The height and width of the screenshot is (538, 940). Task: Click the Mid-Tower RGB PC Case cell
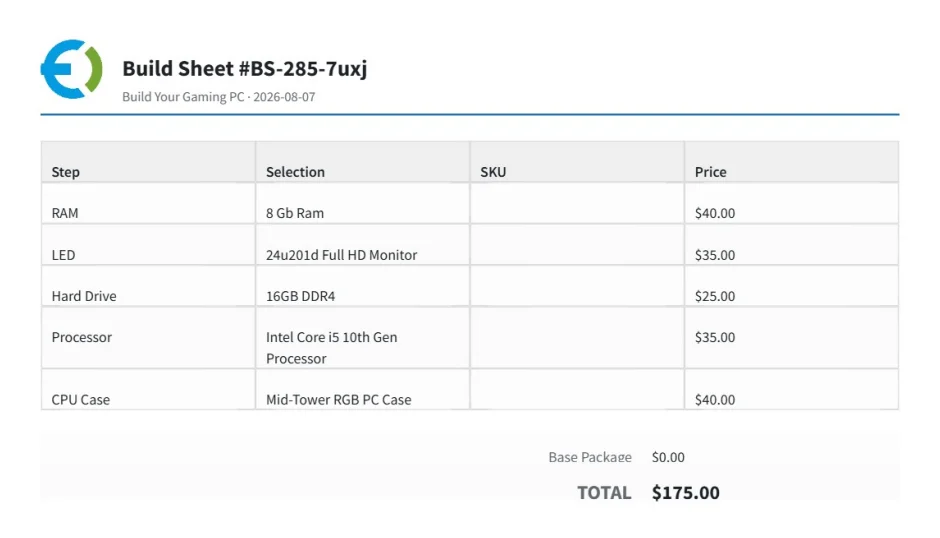click(x=363, y=389)
